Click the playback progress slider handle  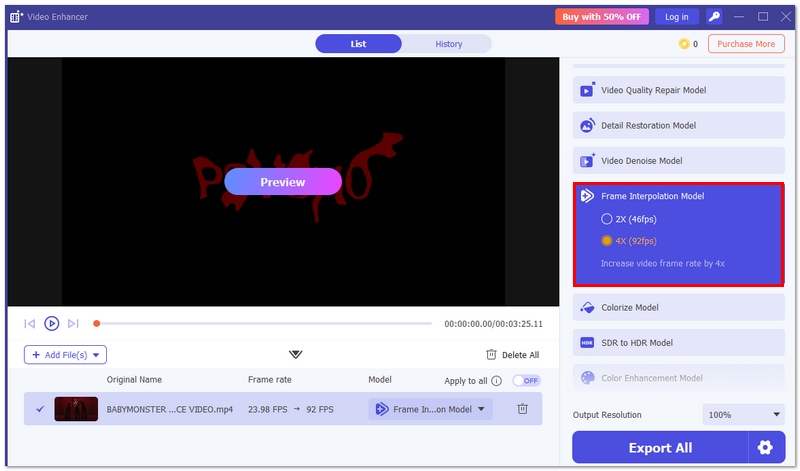point(96,324)
